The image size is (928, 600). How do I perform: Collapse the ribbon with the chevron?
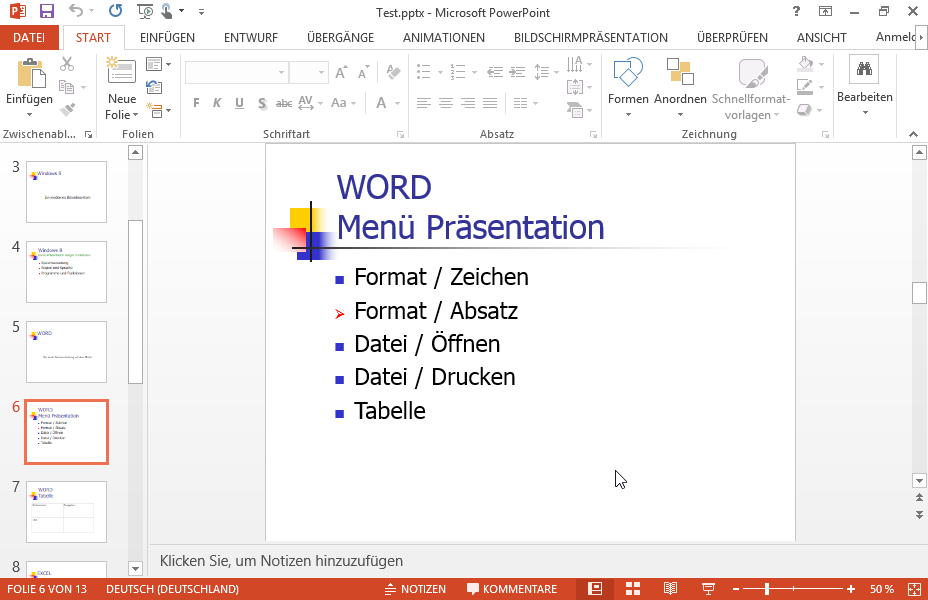[913, 134]
